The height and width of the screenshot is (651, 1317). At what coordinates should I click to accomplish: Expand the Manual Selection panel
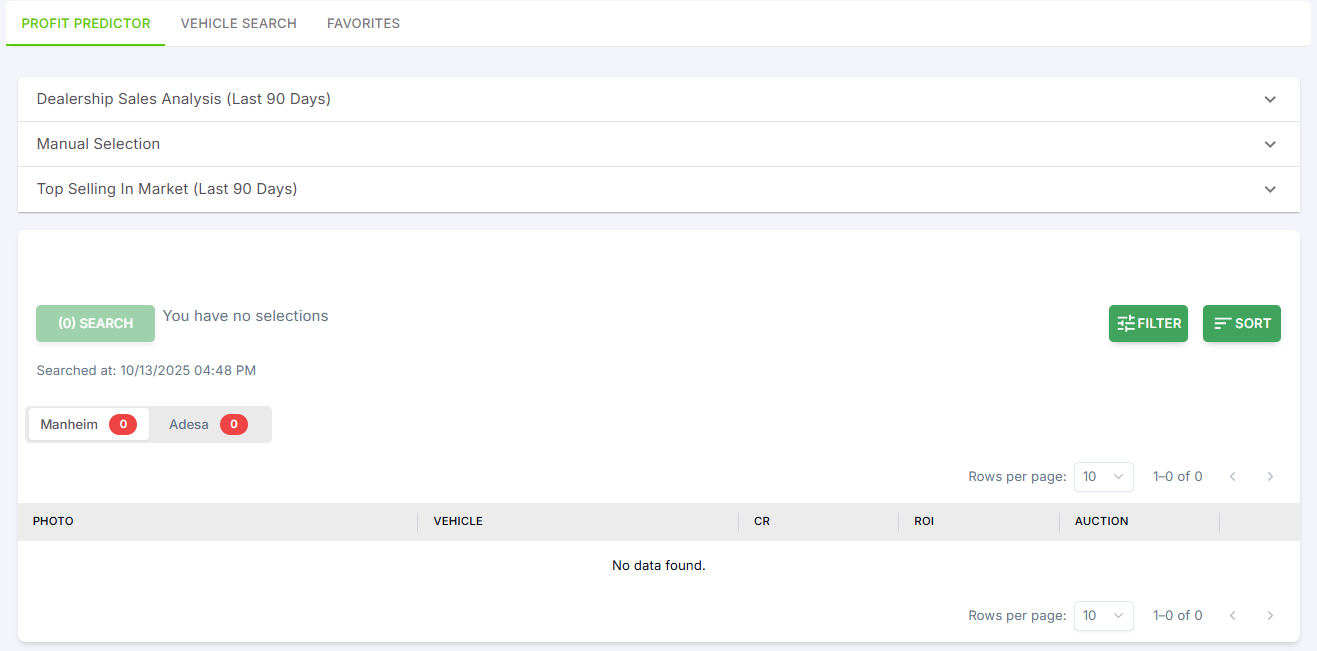click(658, 144)
